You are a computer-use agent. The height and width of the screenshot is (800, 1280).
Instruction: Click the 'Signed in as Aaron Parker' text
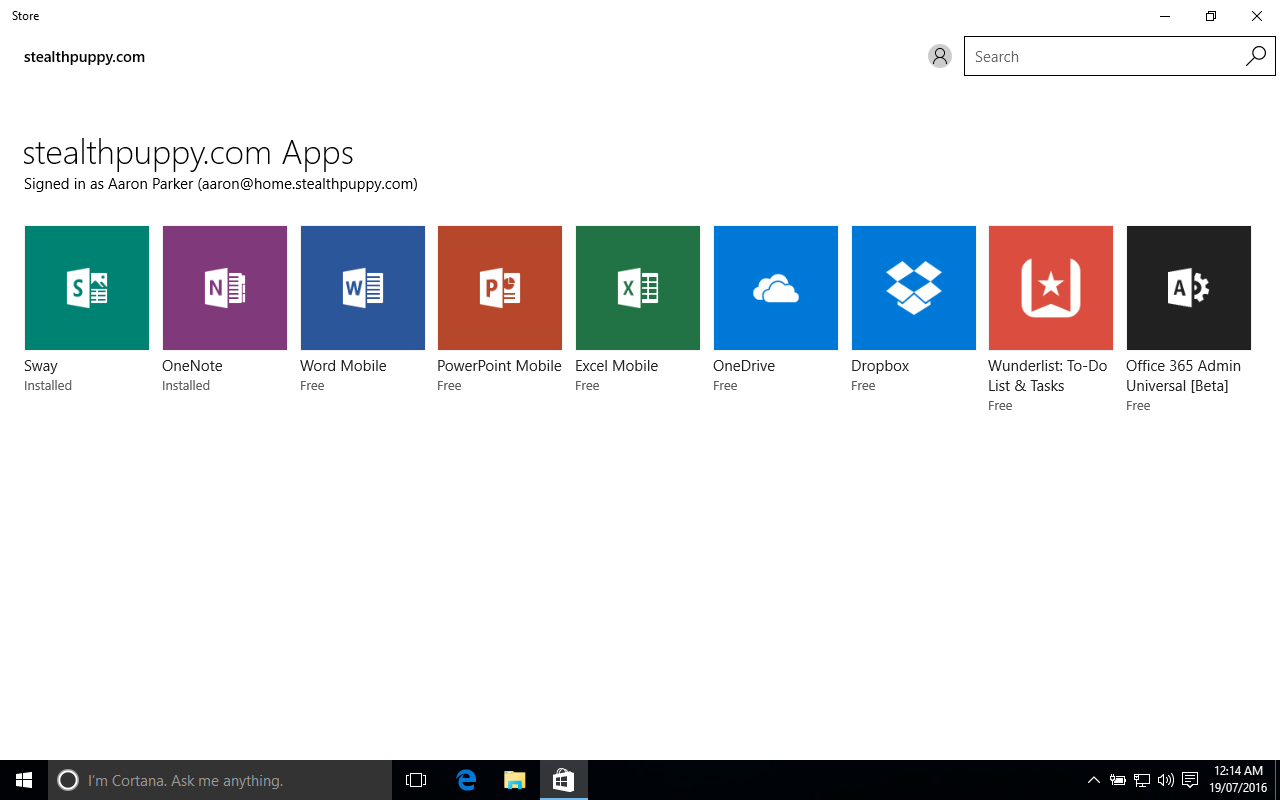click(x=221, y=184)
